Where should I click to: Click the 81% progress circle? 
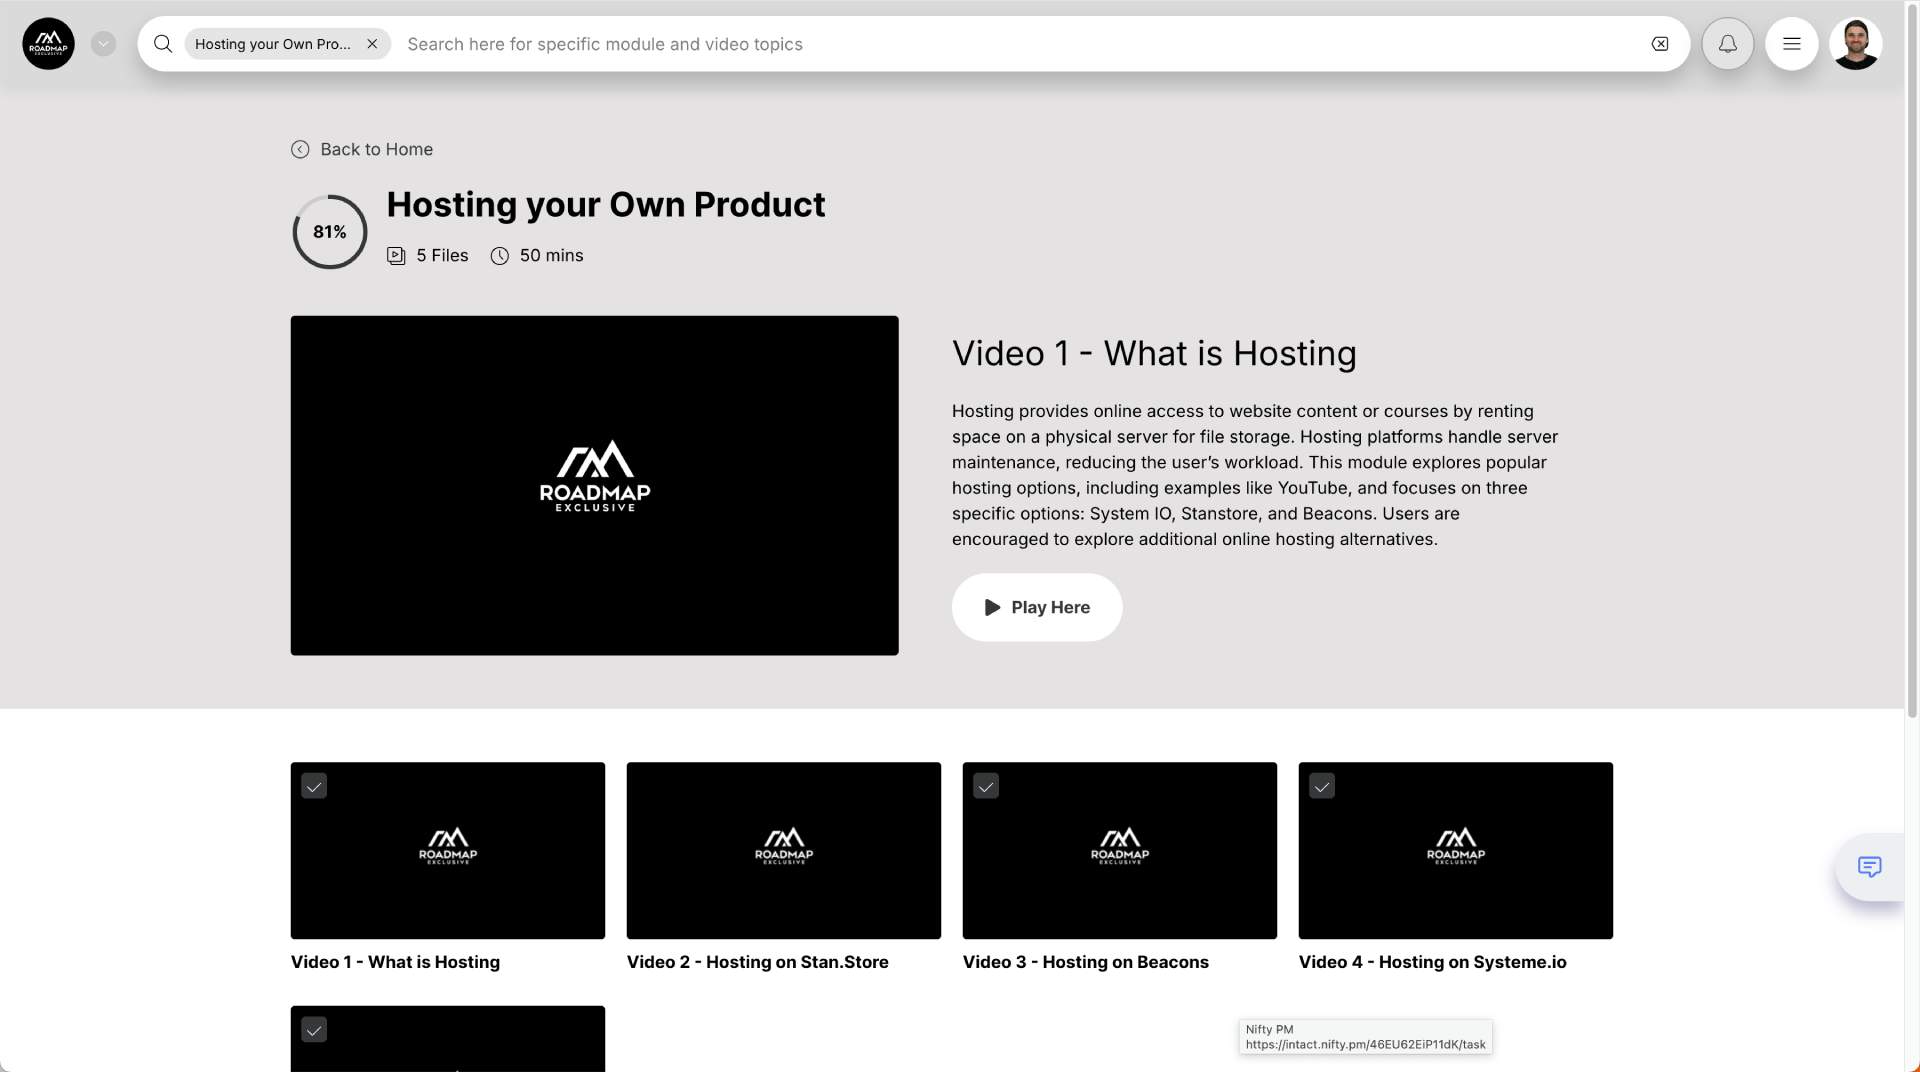tap(330, 232)
